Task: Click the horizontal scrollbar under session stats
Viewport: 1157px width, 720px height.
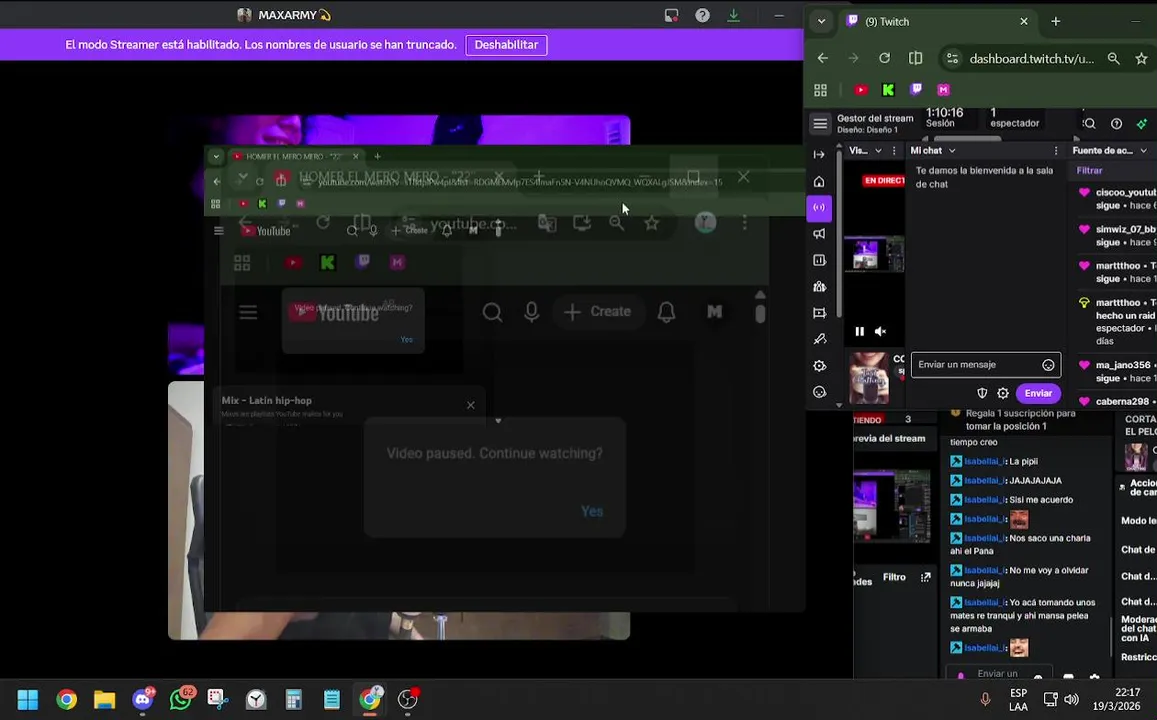Action: tap(967, 138)
